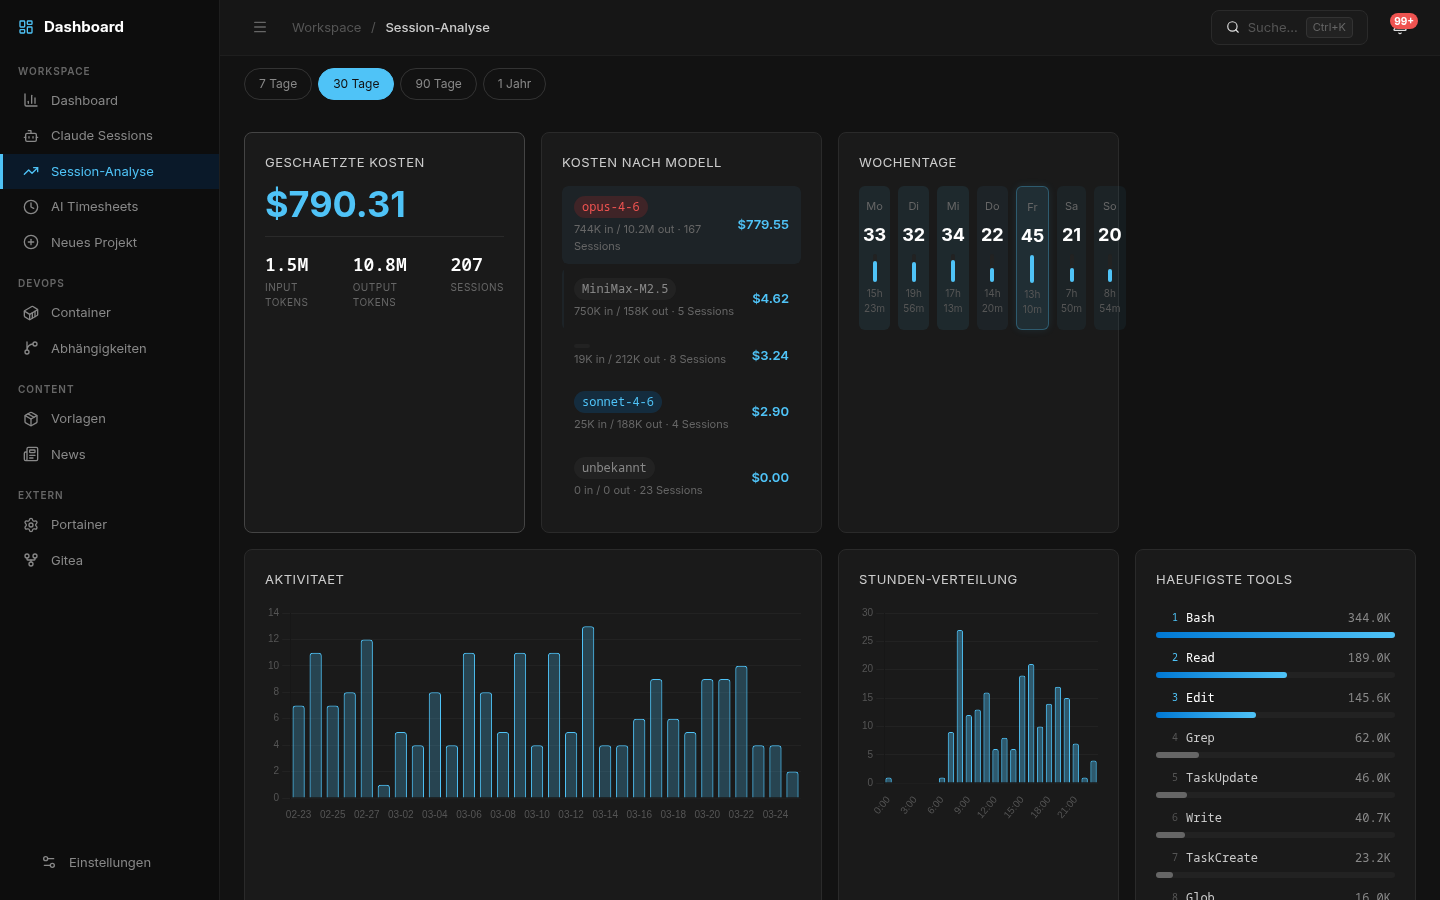Image resolution: width=1440 pixels, height=900 pixels.
Task: Open Gitea from the sidebar
Action: [x=66, y=560]
